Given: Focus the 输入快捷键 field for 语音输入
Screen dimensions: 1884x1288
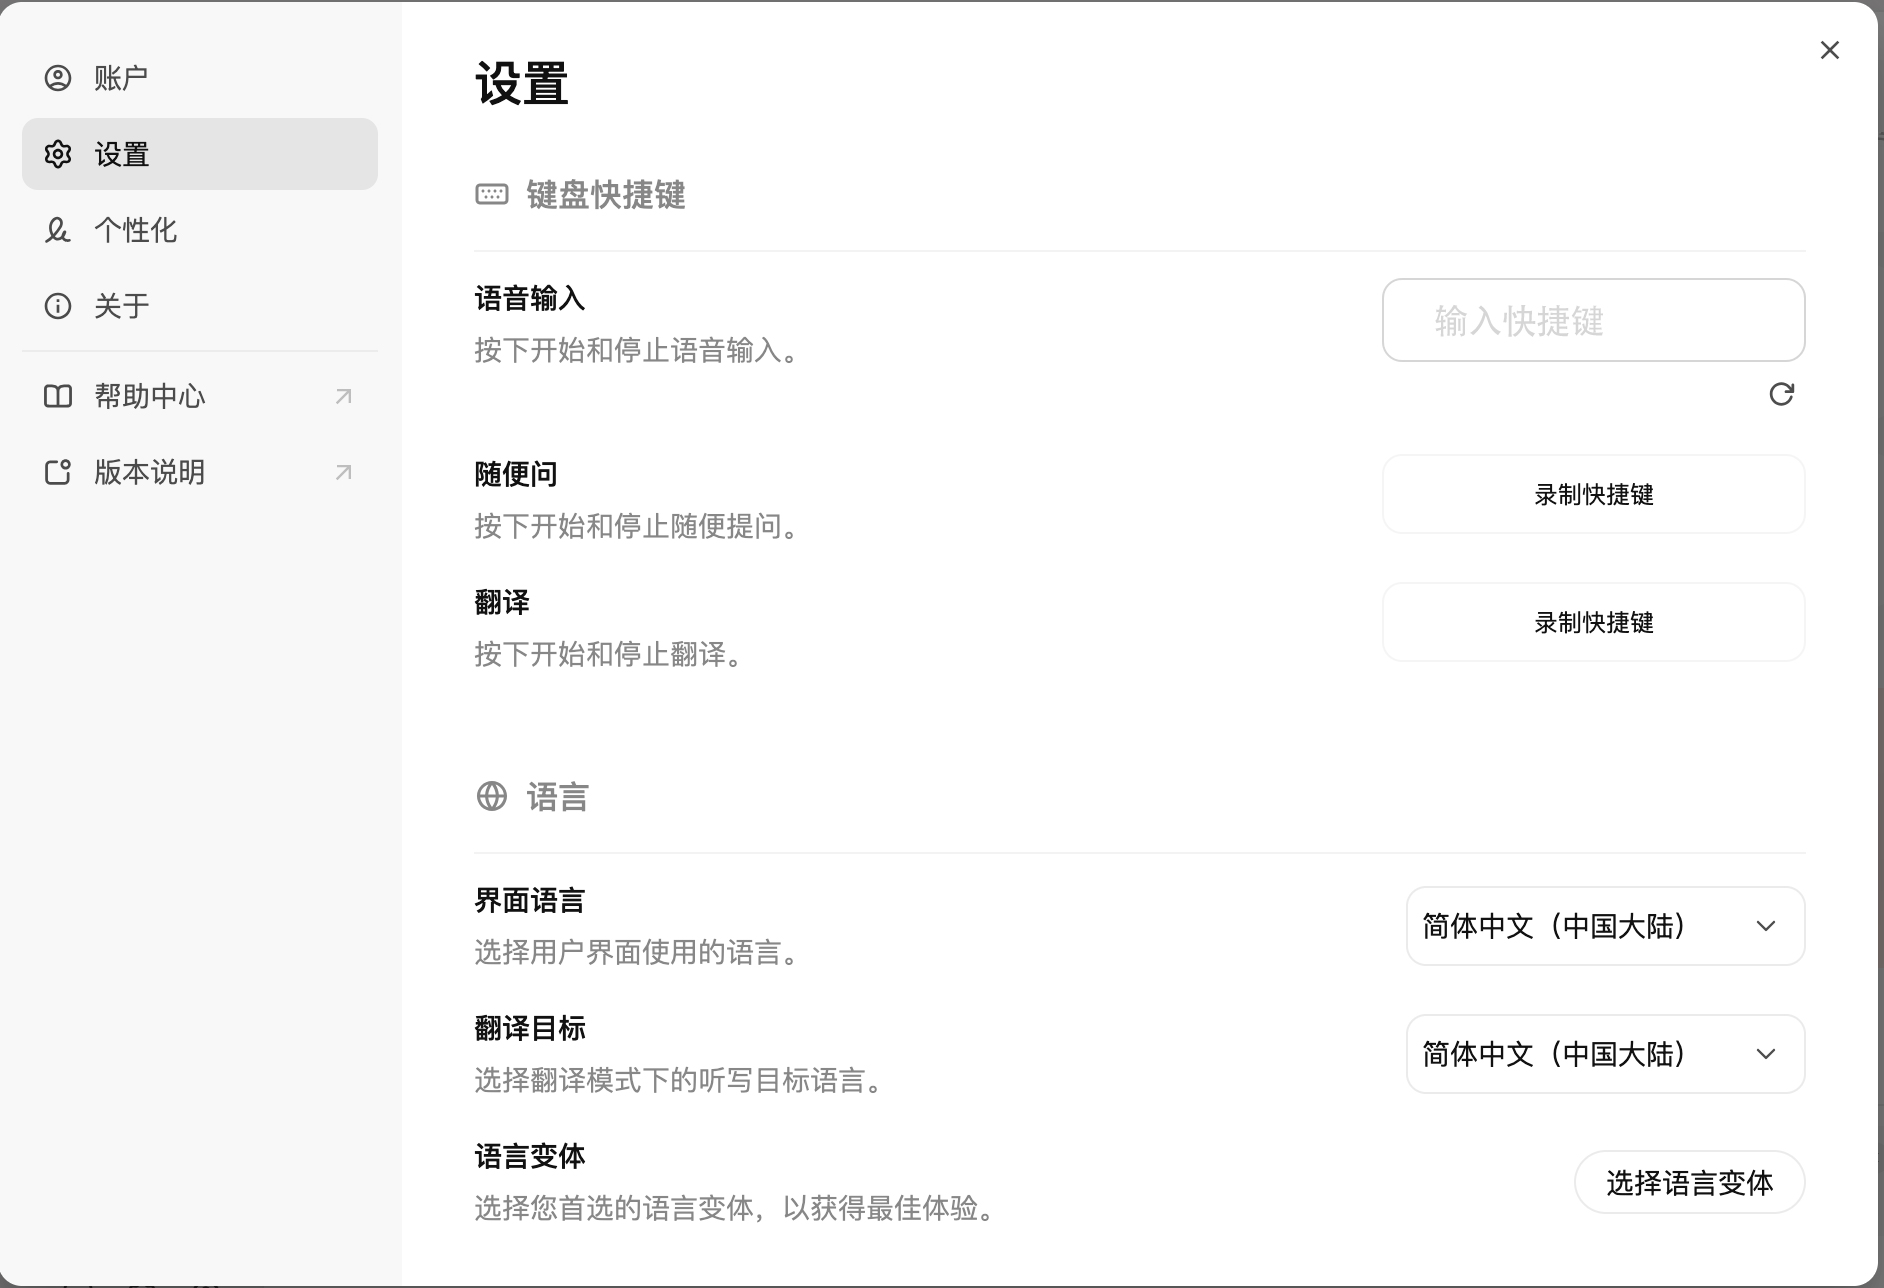Looking at the screenshot, I should [1593, 320].
